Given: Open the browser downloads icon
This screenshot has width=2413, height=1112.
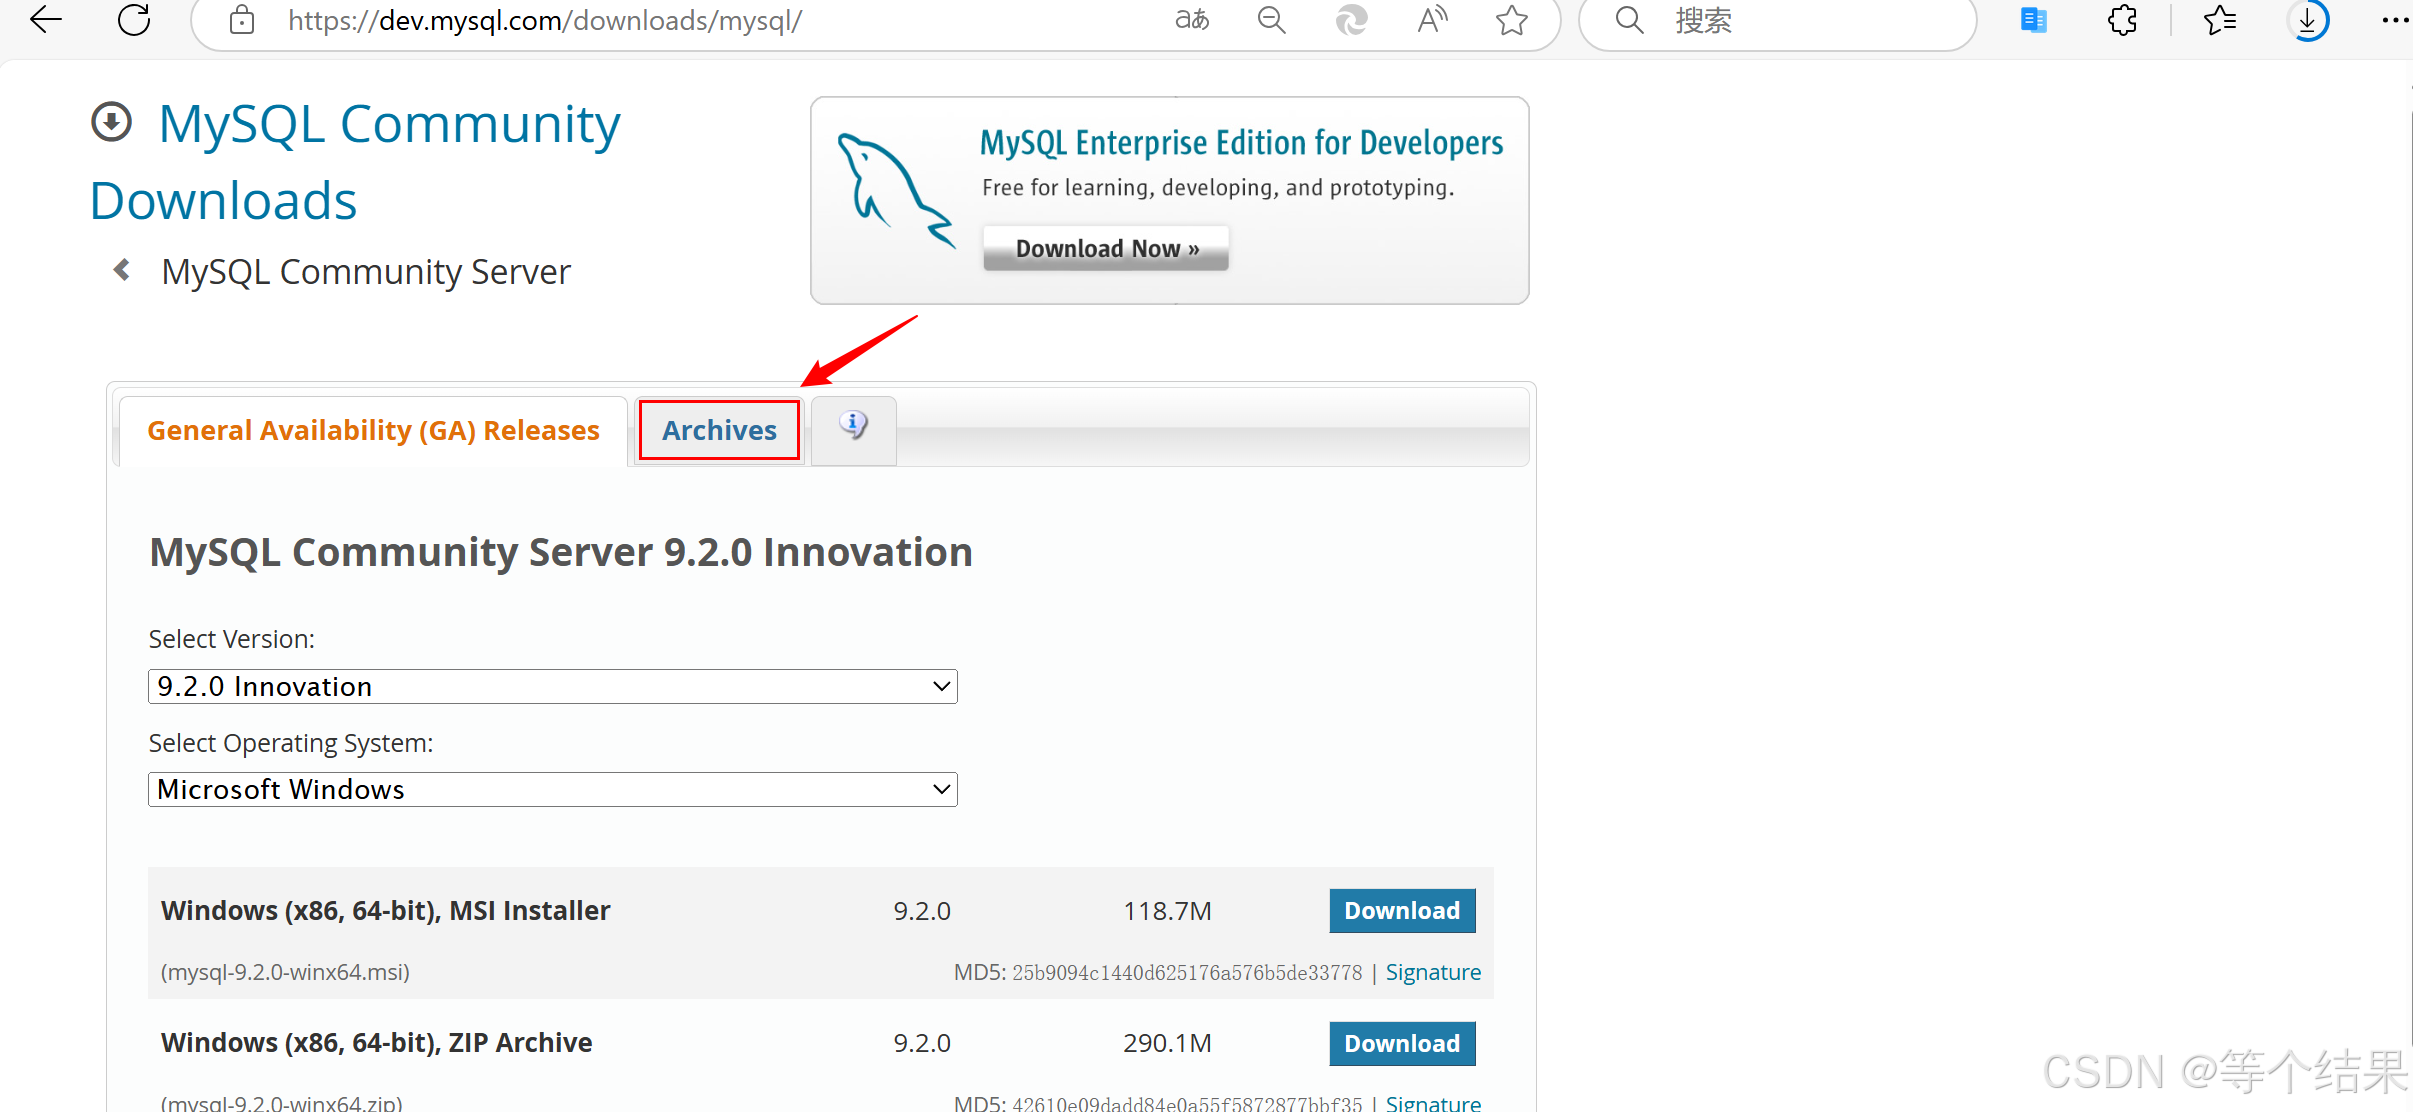Looking at the screenshot, I should tap(2308, 20).
